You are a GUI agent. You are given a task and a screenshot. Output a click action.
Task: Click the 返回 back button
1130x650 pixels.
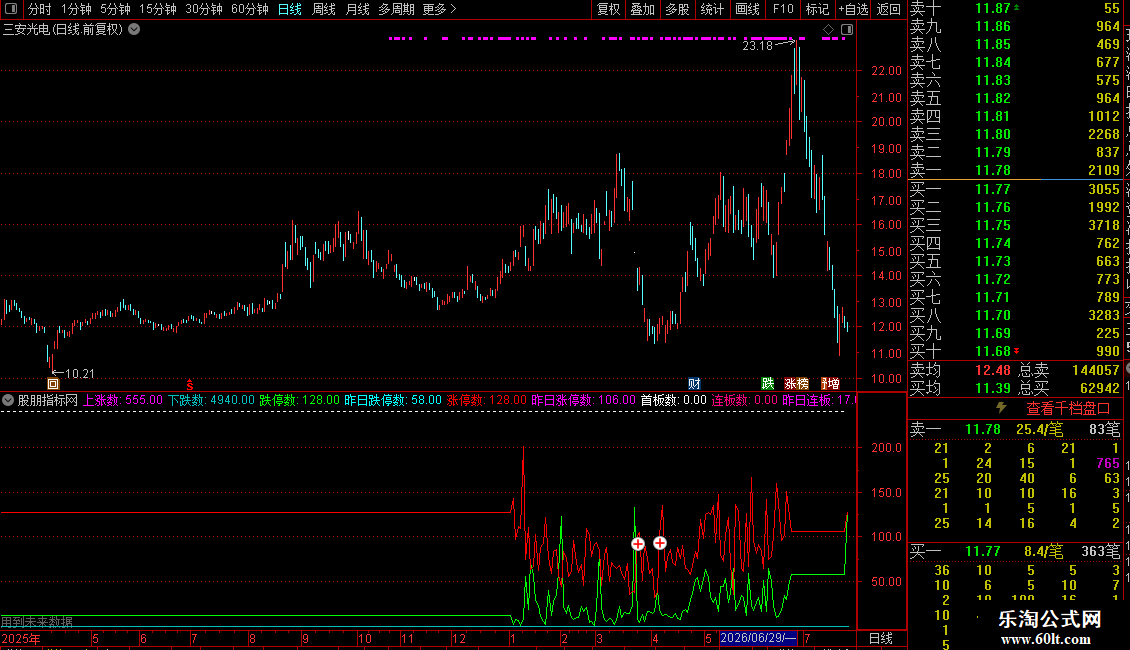(889, 9)
